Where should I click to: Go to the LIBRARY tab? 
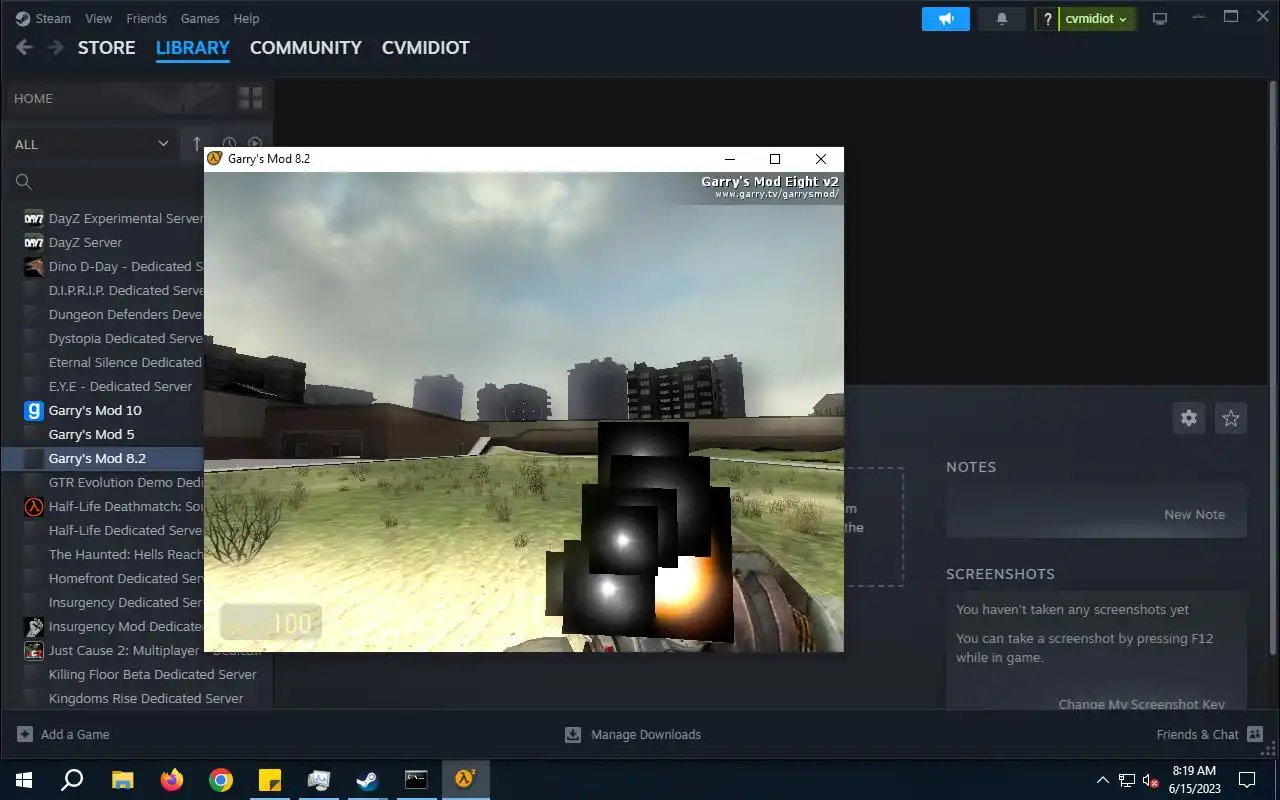pyautogui.click(x=193, y=47)
